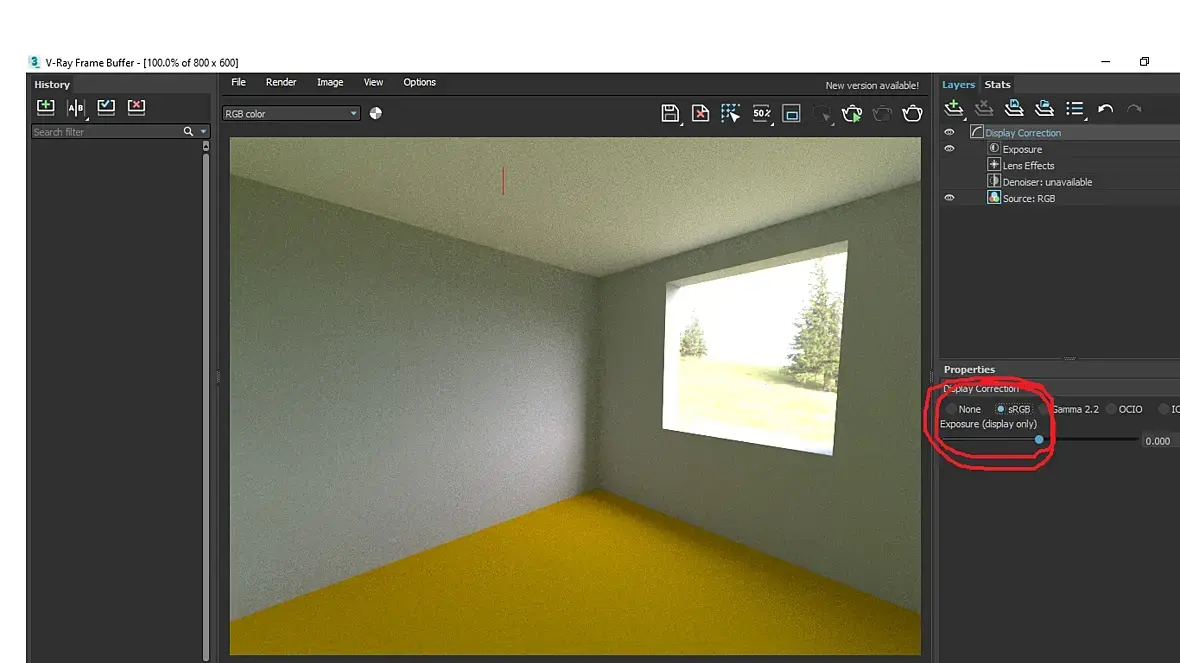Screen dimensions: 1180x663
Task: Undo the last layer change
Action: pyautogui.click(x=1105, y=109)
